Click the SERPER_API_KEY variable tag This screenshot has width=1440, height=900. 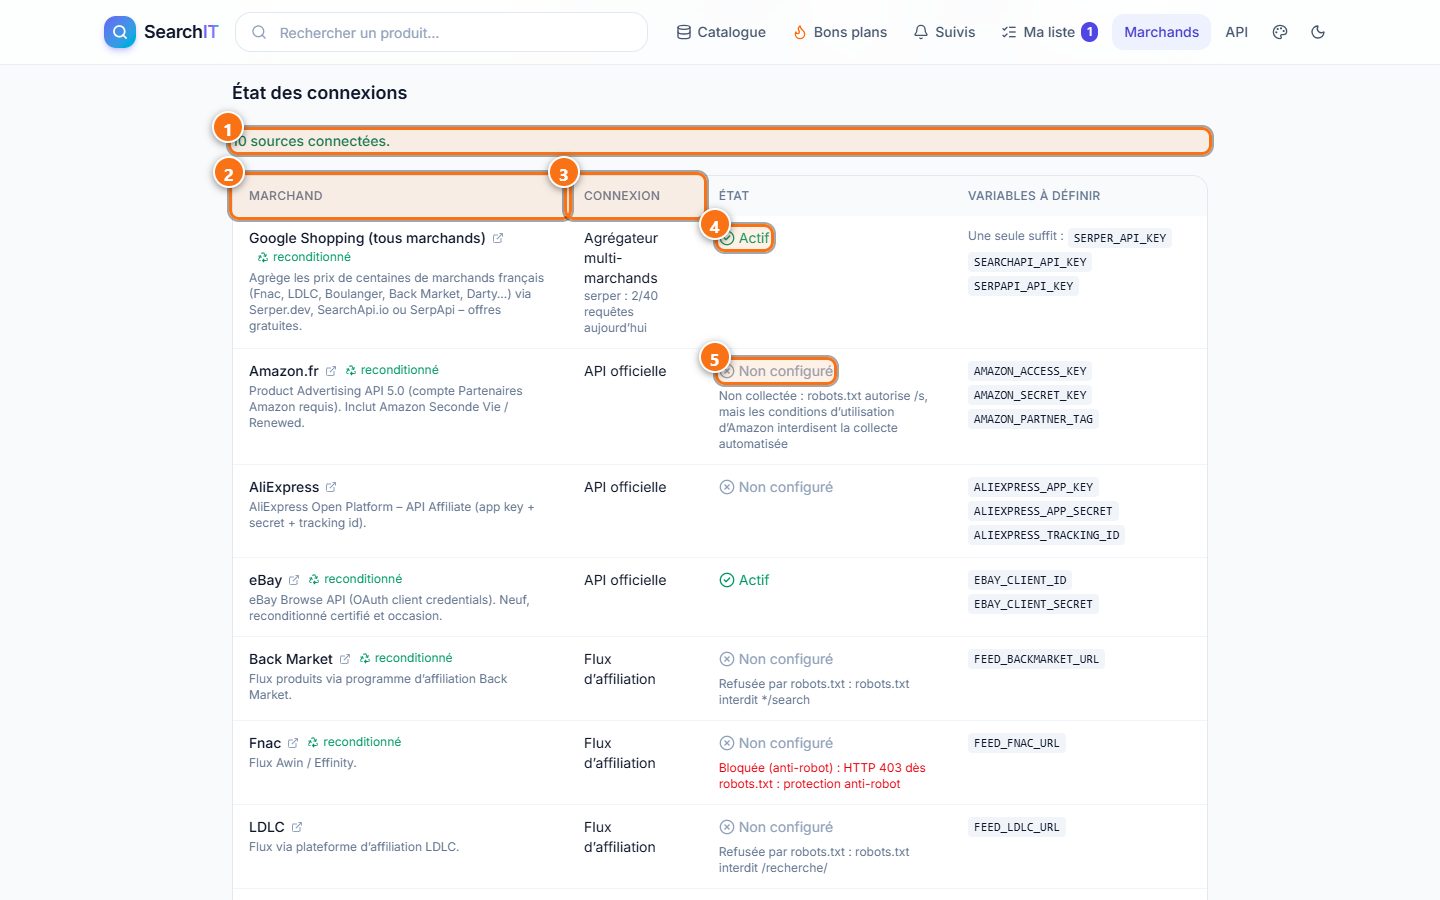(x=1120, y=238)
